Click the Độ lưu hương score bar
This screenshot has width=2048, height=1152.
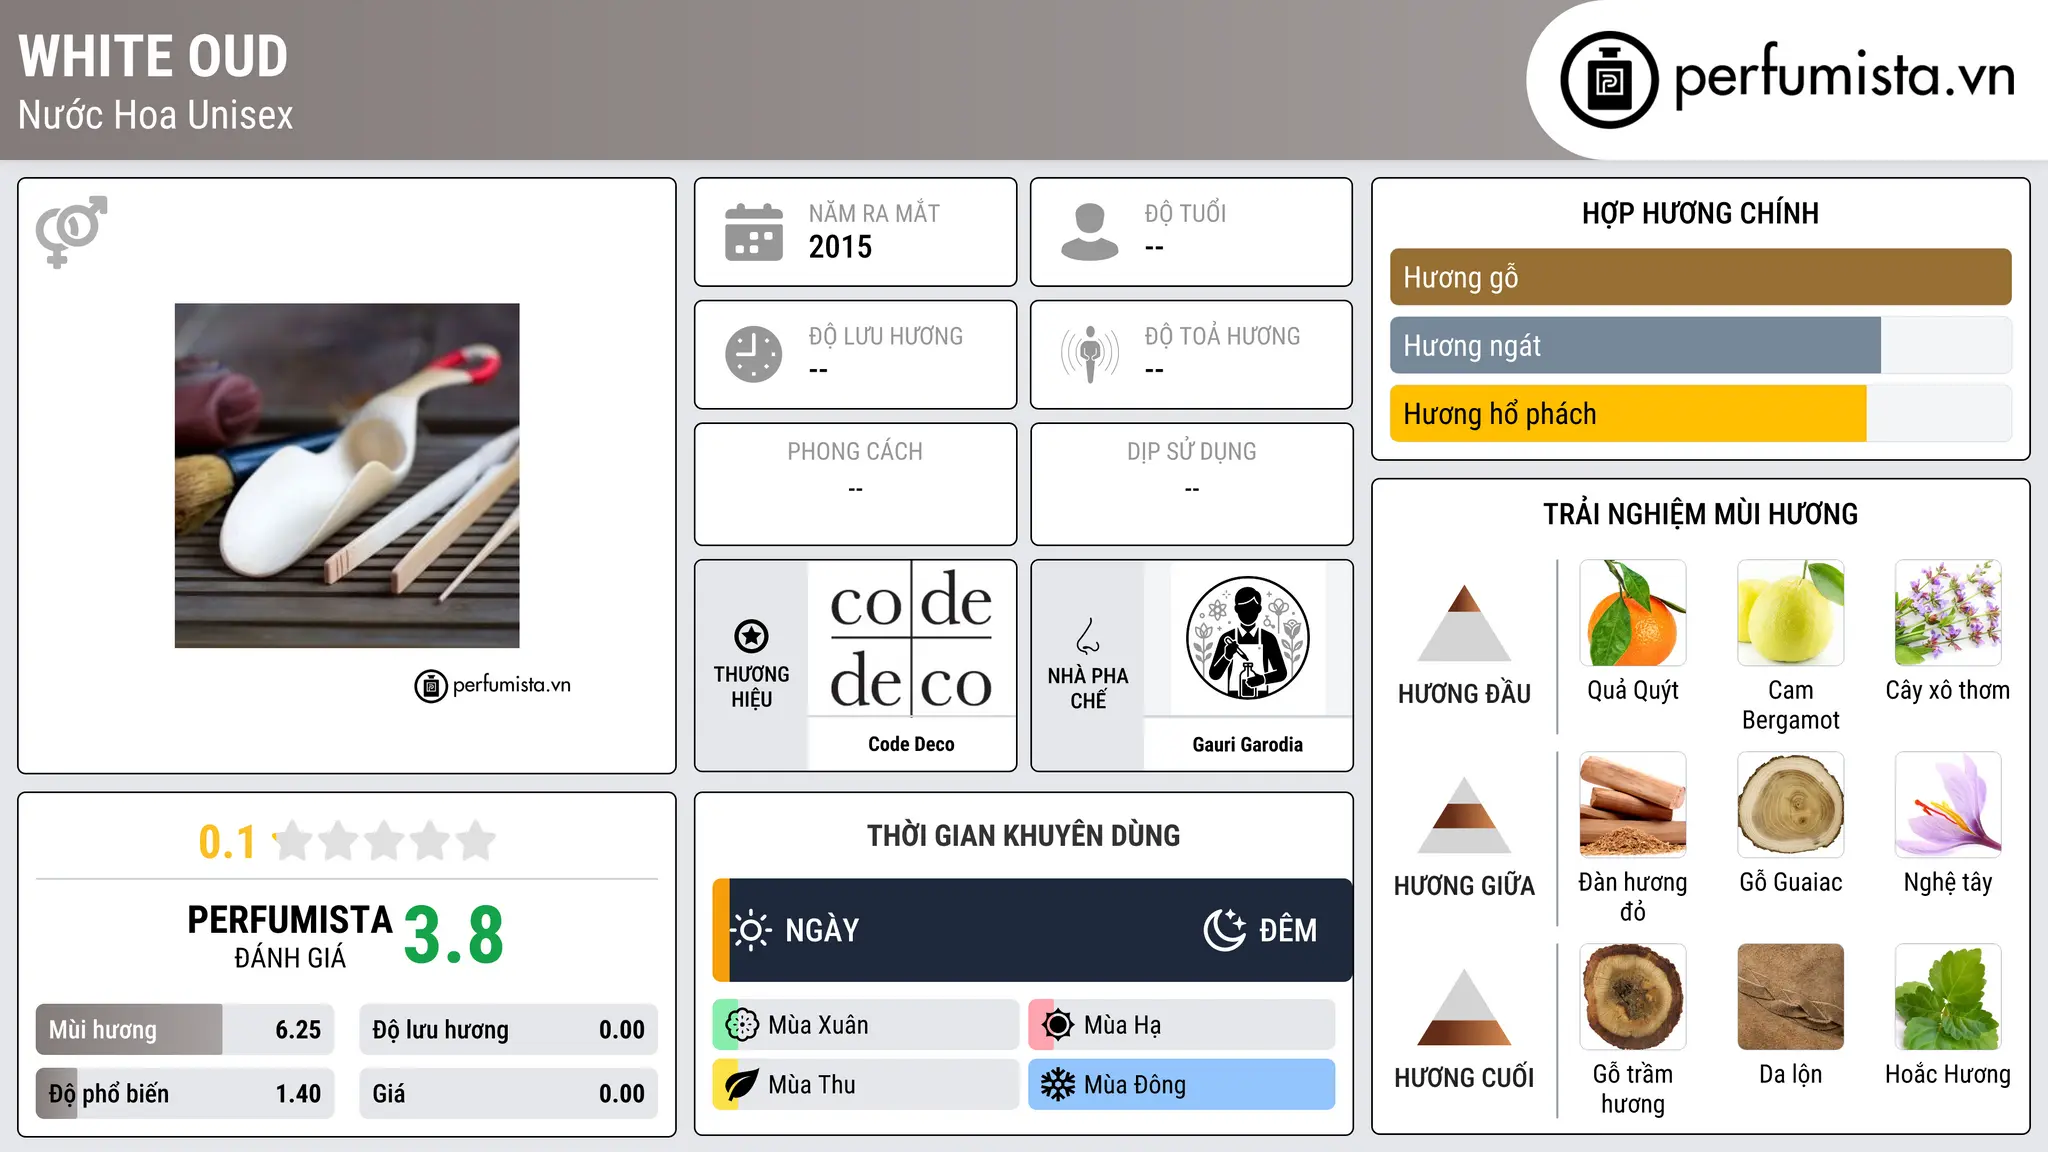point(509,1029)
